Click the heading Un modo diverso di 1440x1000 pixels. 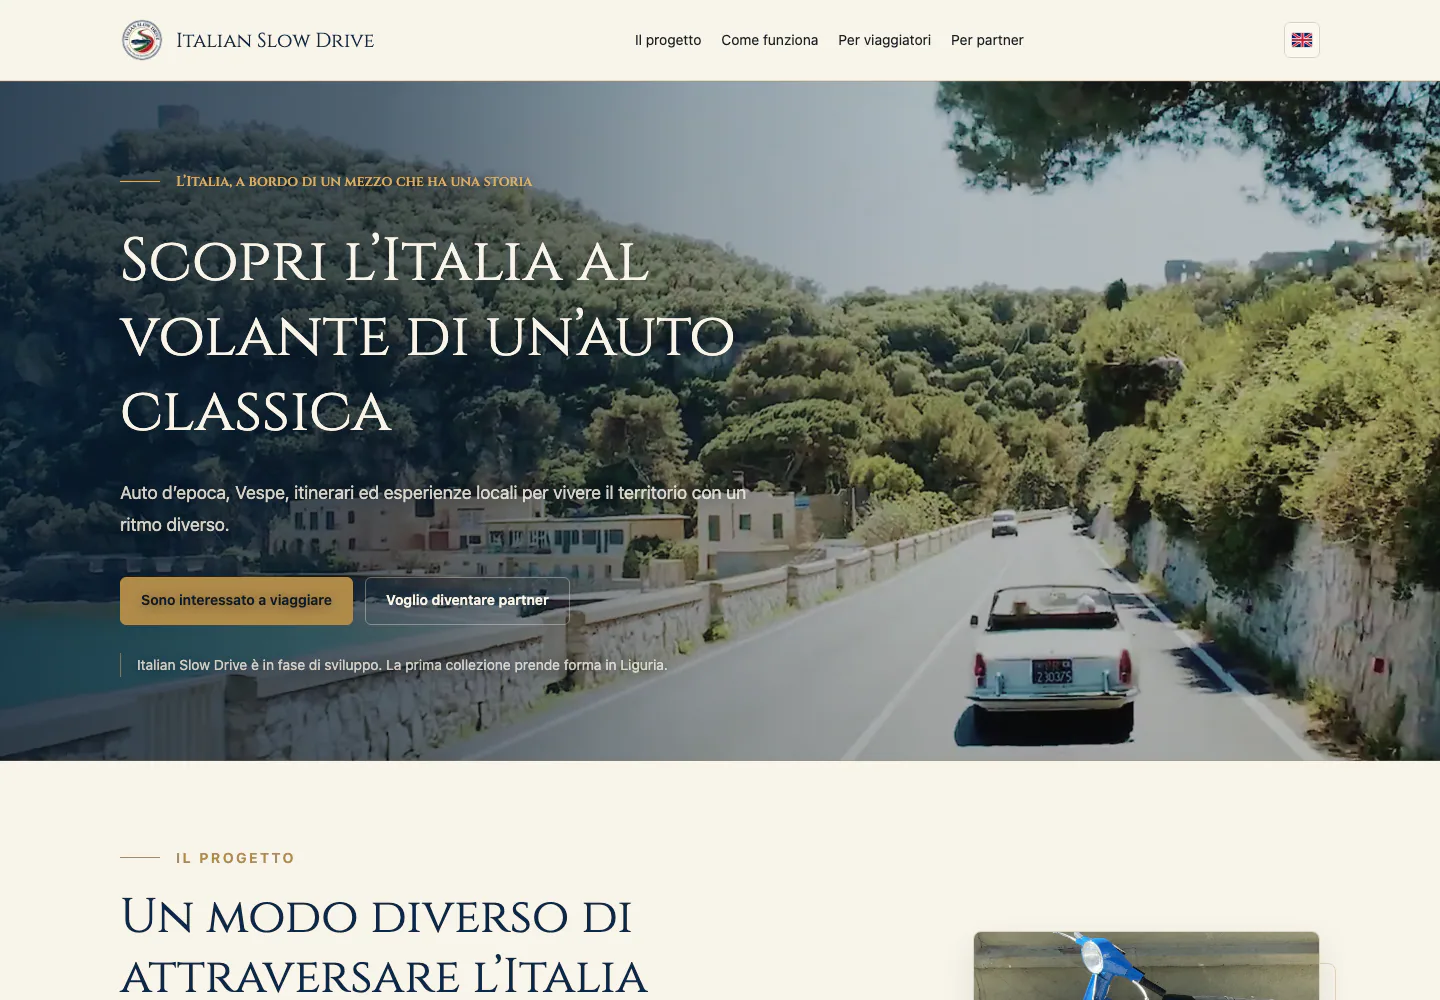(384, 946)
